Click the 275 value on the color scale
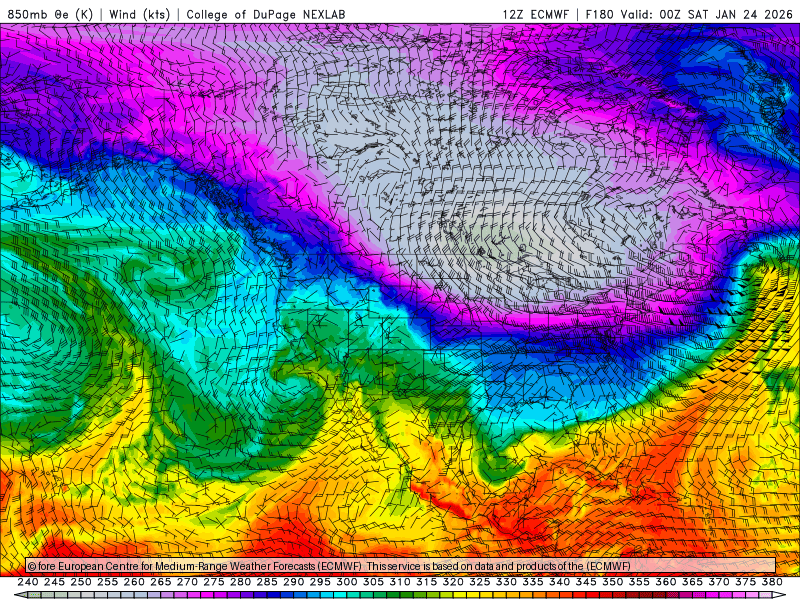The image size is (800, 600). coord(214,582)
